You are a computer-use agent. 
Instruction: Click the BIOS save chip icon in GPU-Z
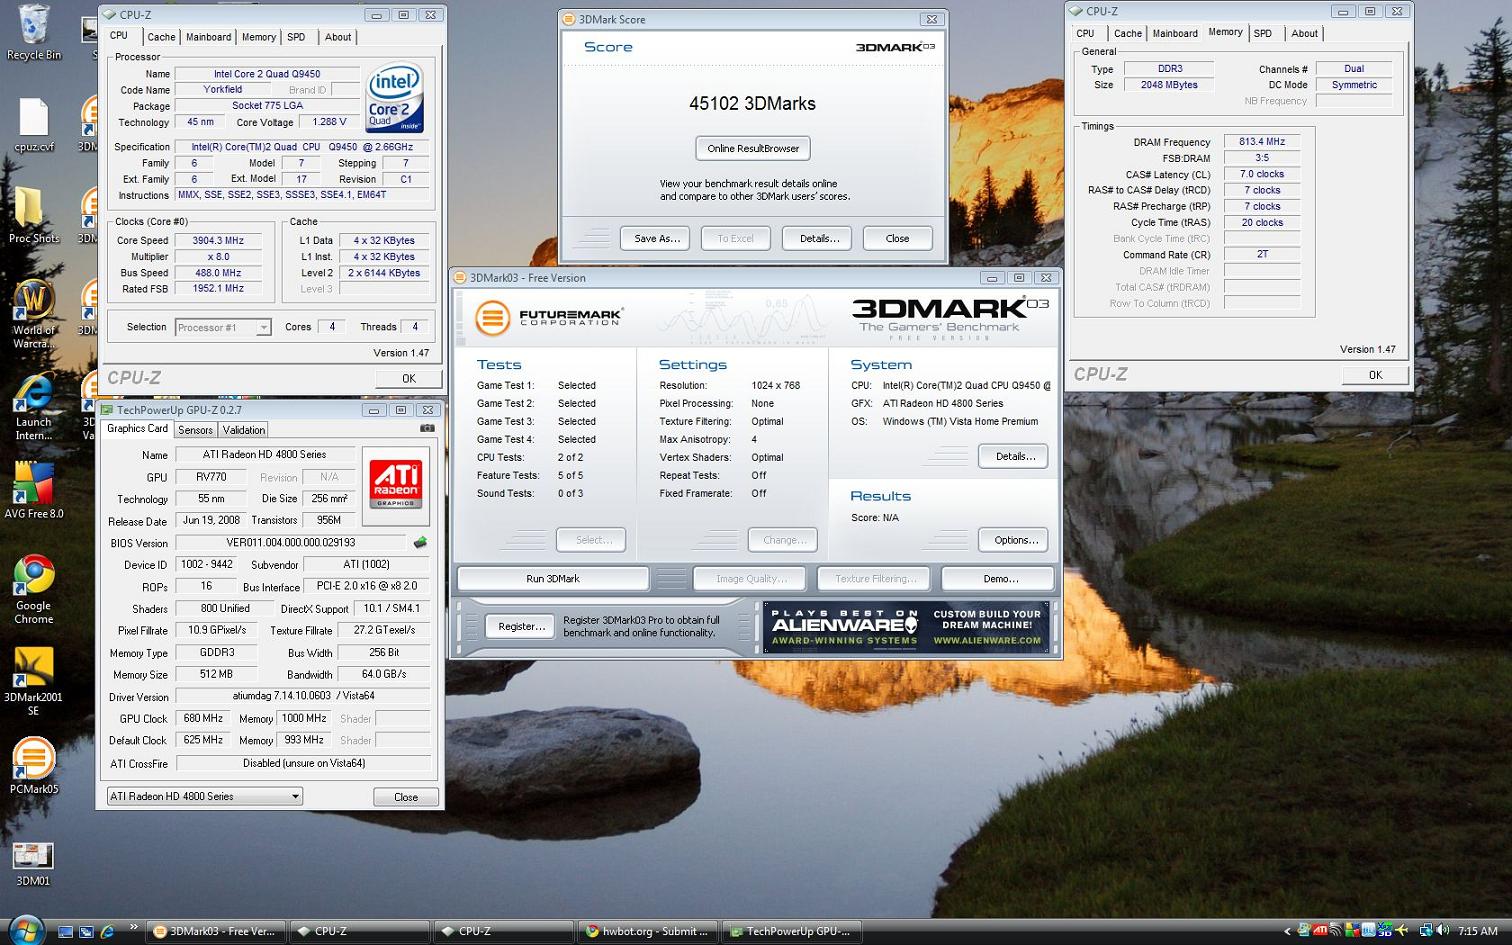[420, 542]
